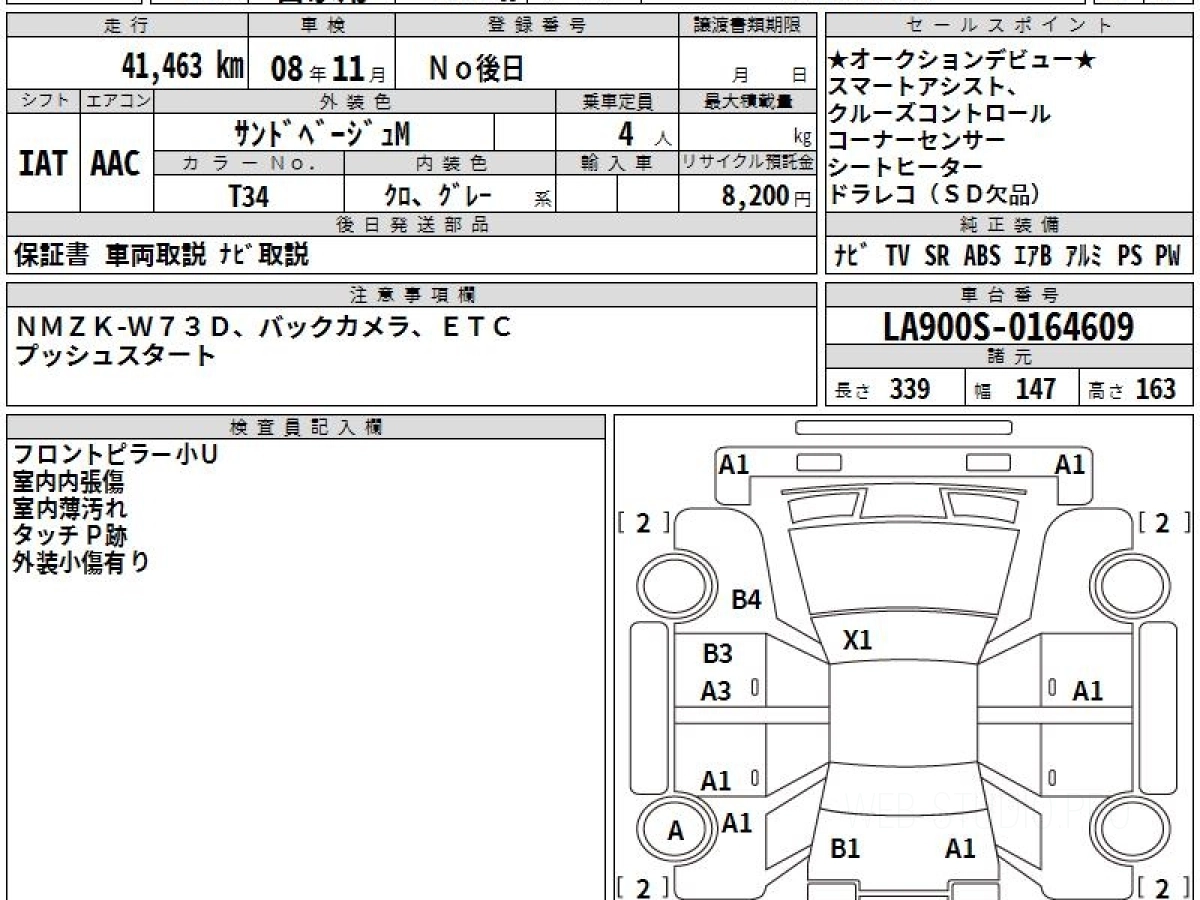Screen dimensions: 1200x900
Task: Click the height value 163
Action: [1155, 389]
